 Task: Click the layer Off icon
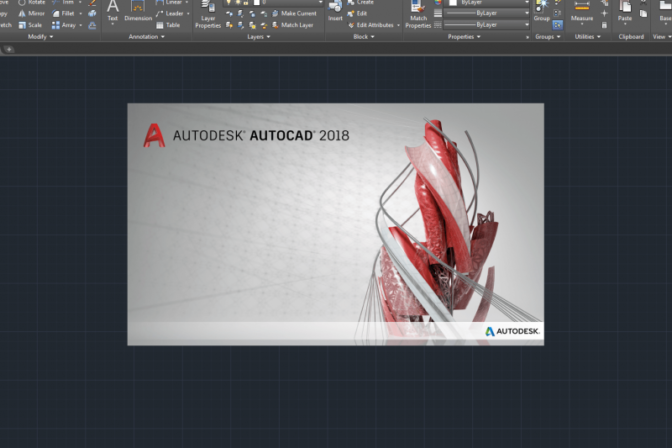[x=229, y=14]
